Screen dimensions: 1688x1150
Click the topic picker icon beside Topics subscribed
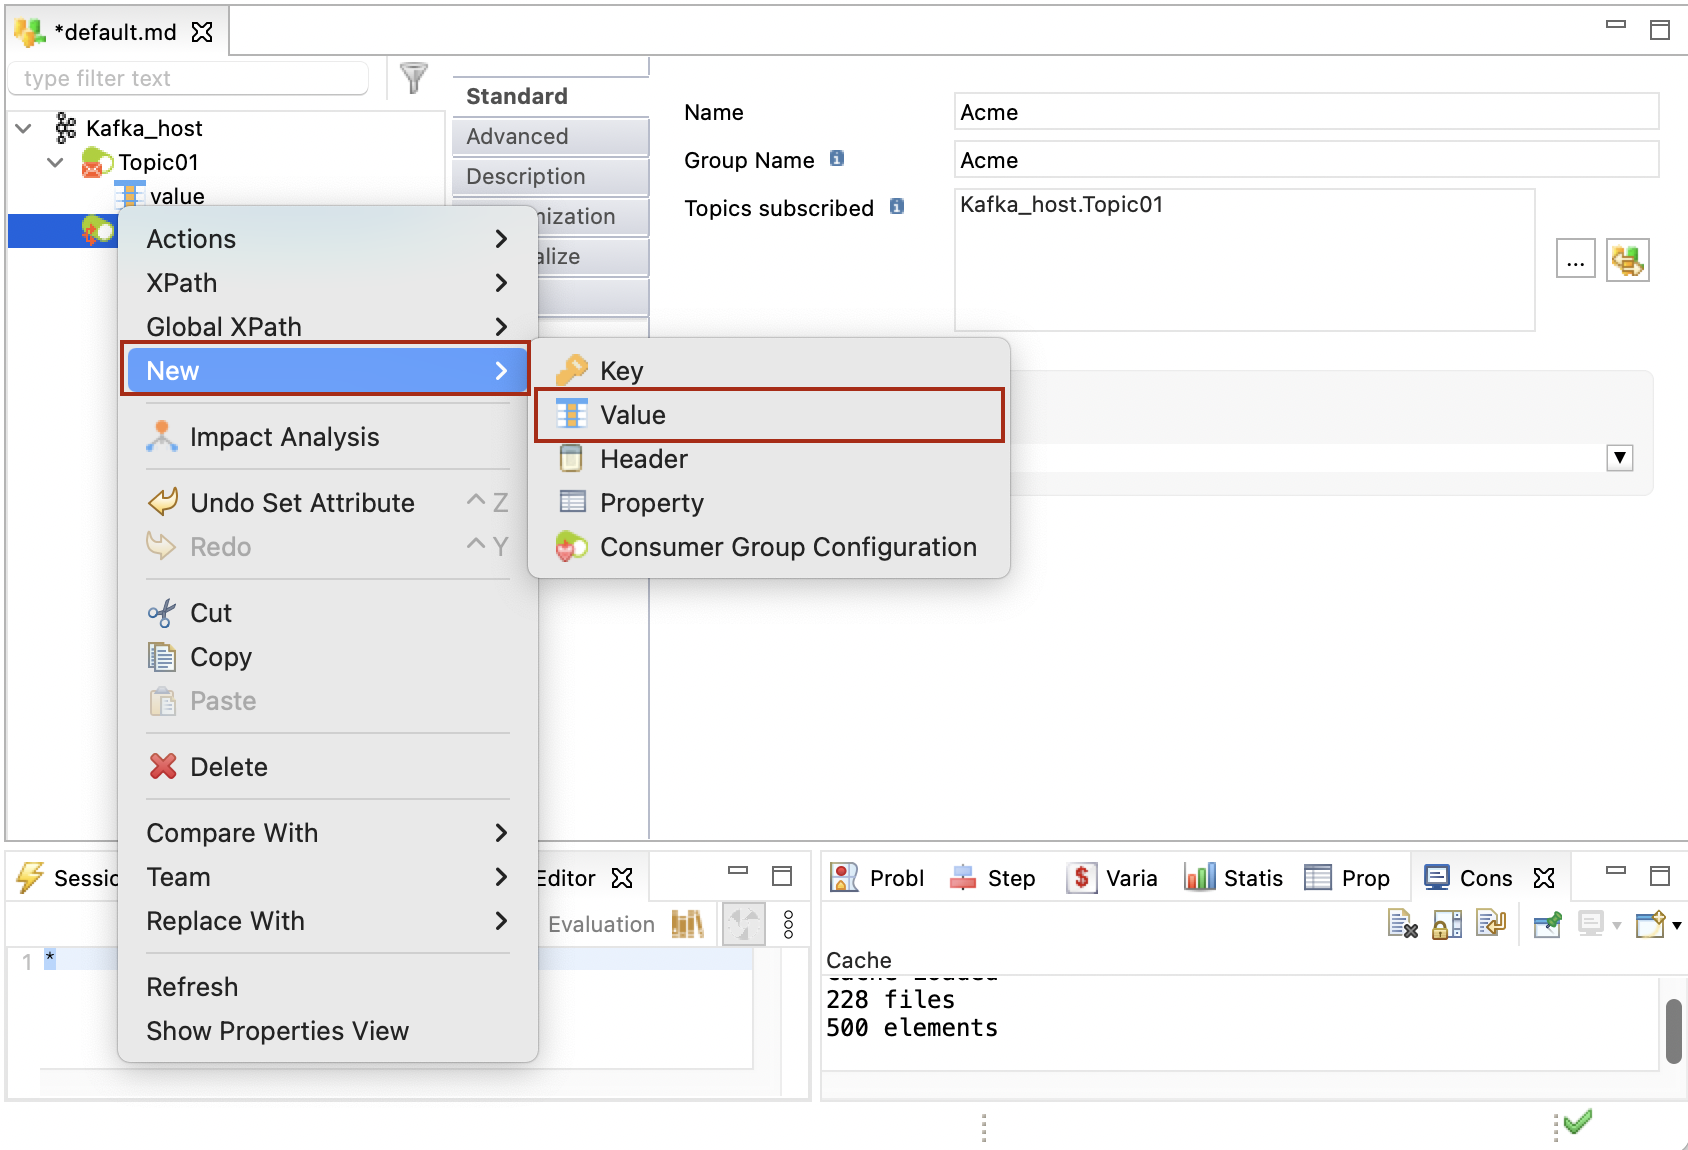tap(1627, 261)
